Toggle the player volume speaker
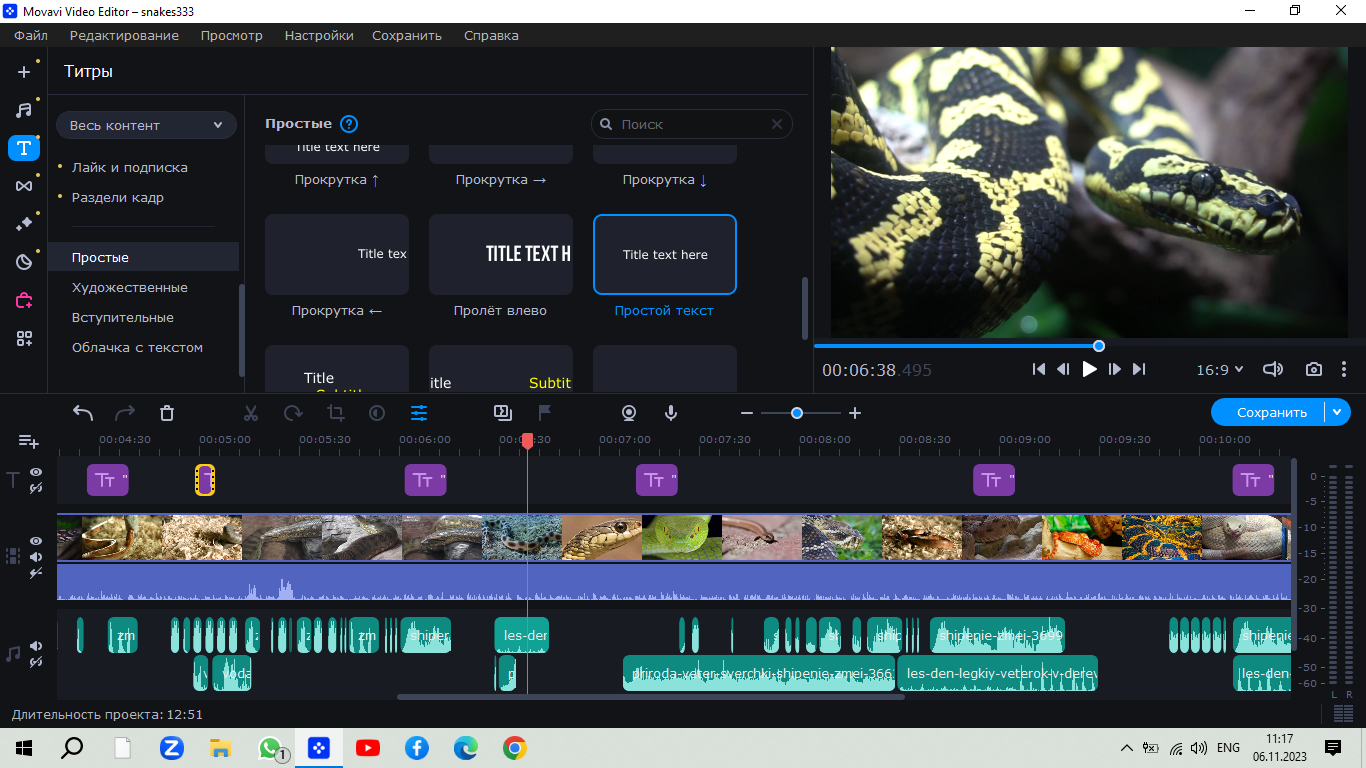Image resolution: width=1366 pixels, height=768 pixels. [1273, 369]
